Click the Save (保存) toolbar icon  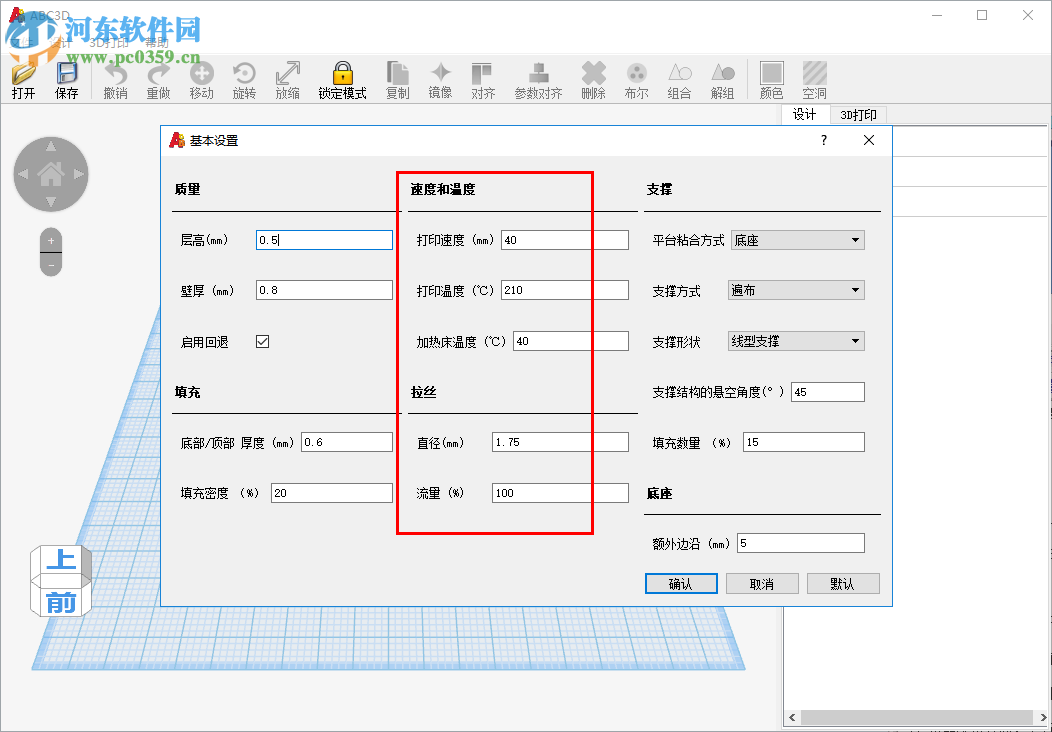pyautogui.click(x=66, y=81)
